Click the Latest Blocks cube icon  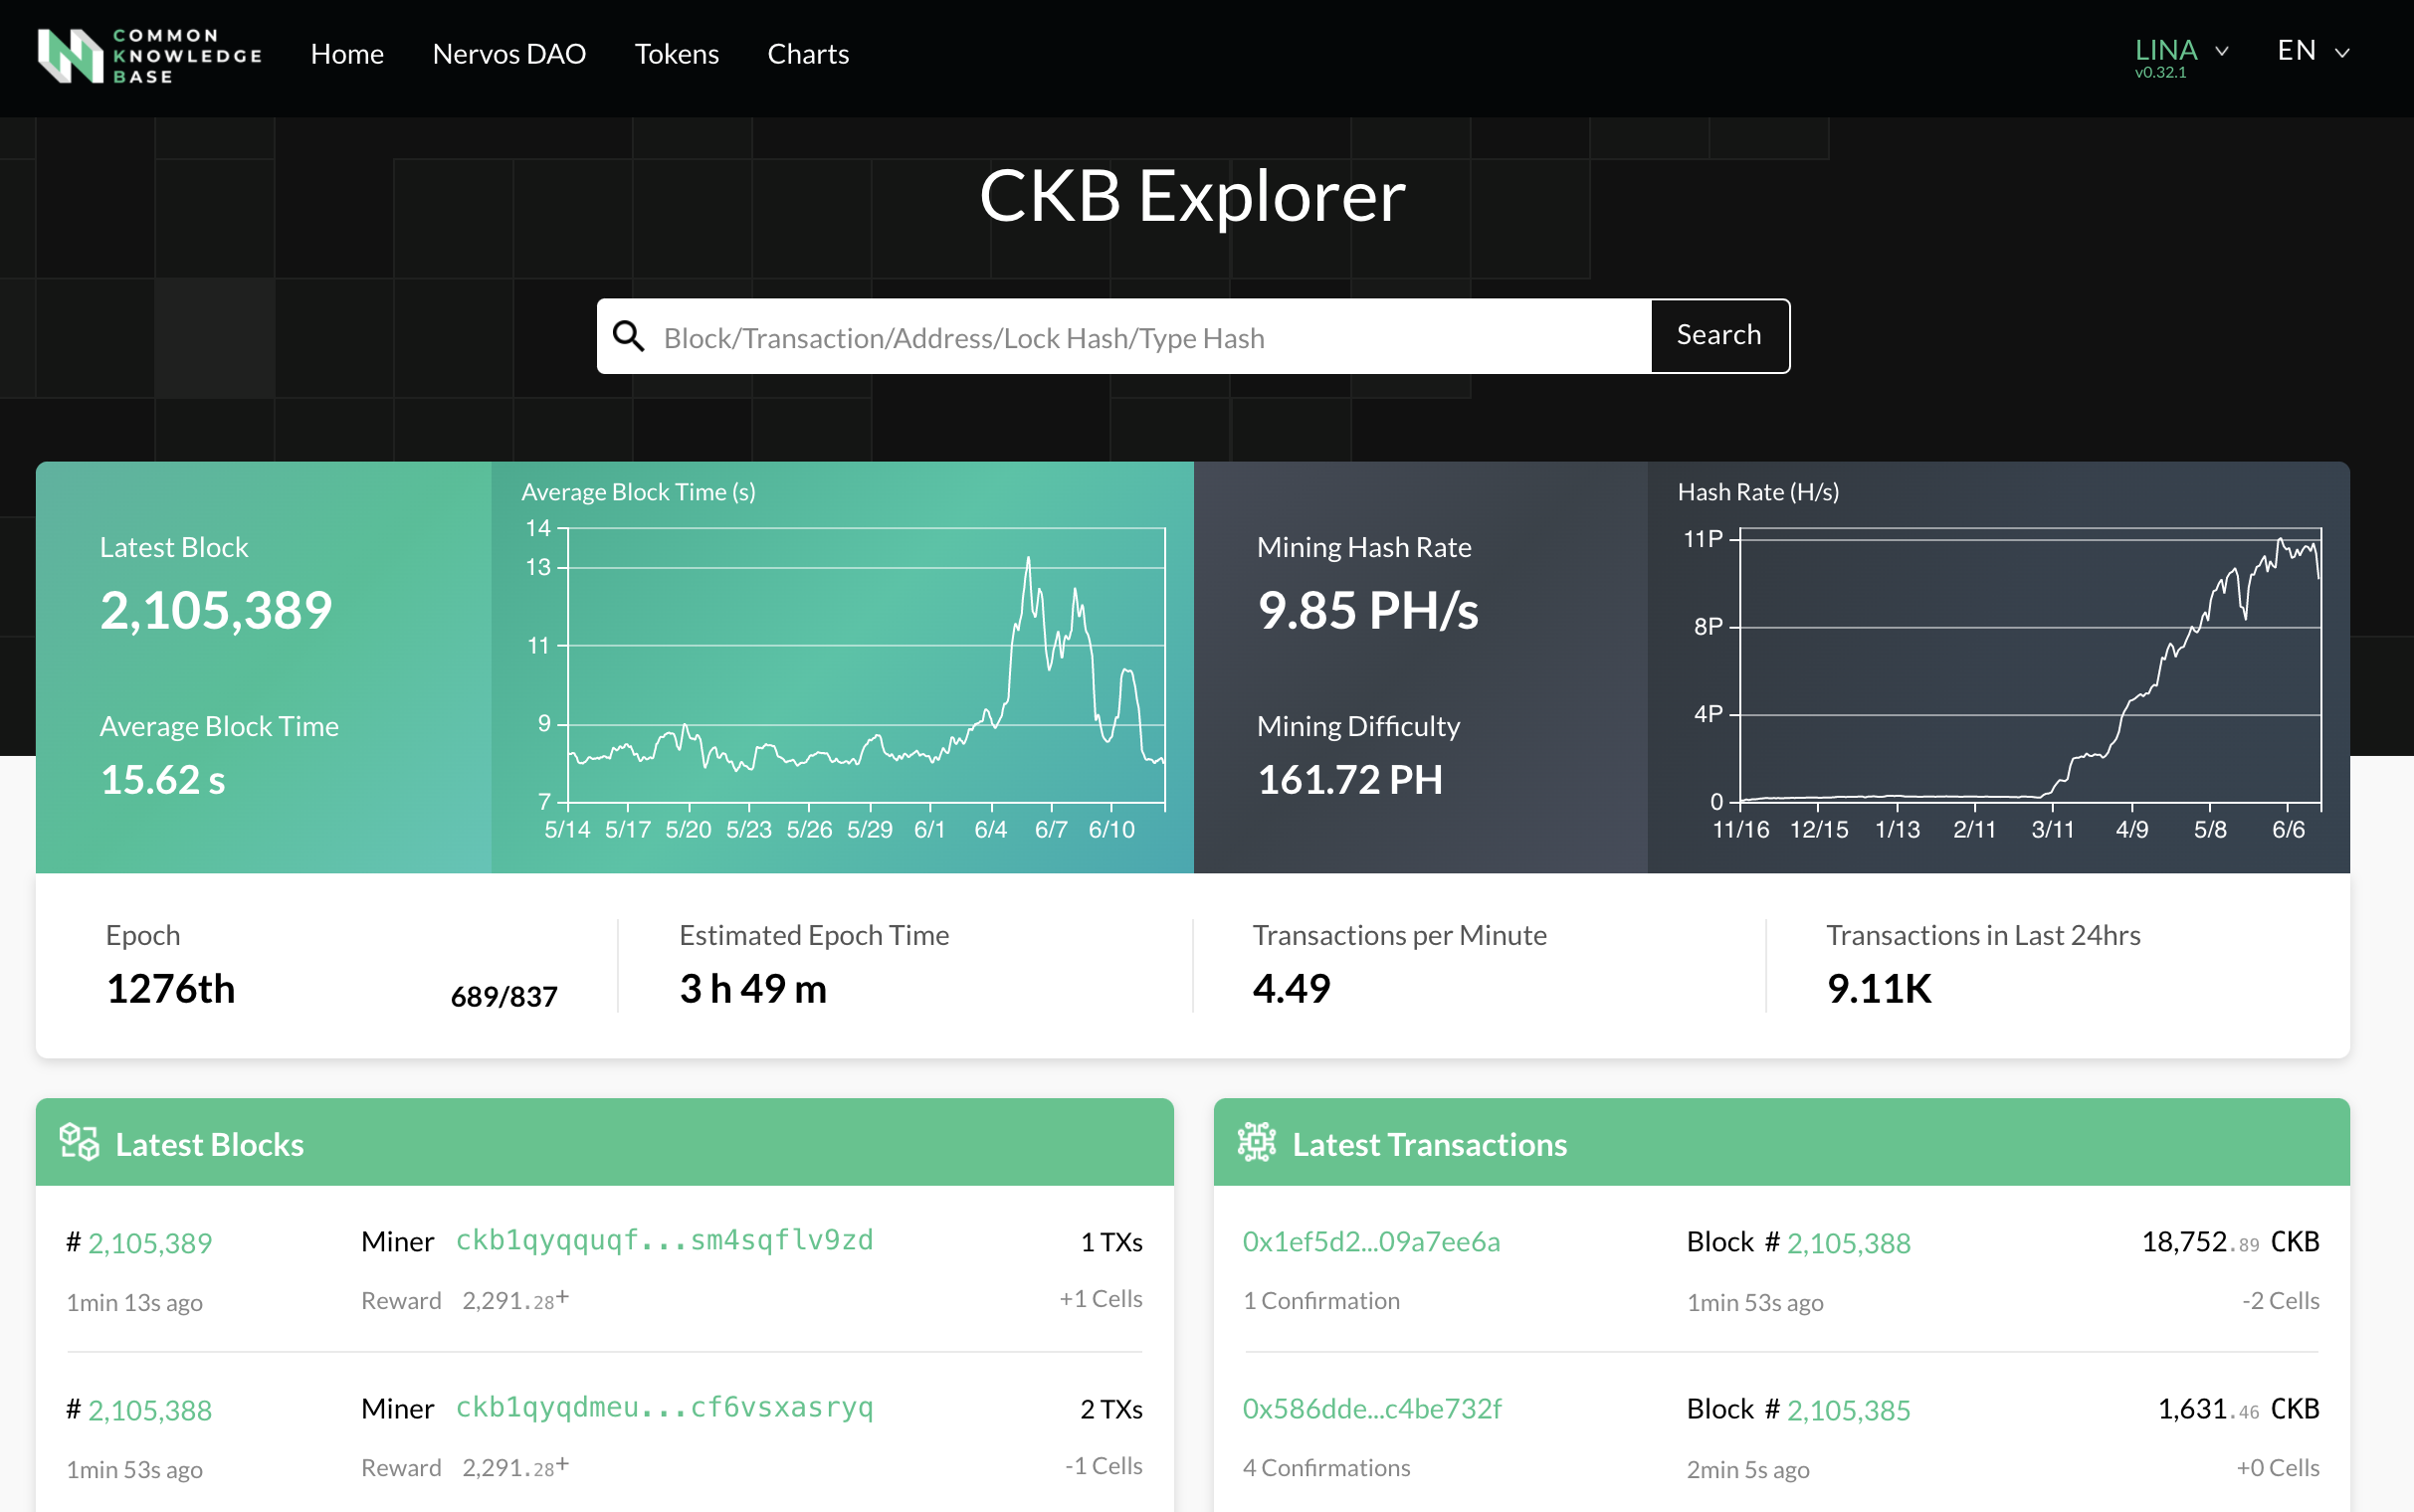coord(79,1142)
